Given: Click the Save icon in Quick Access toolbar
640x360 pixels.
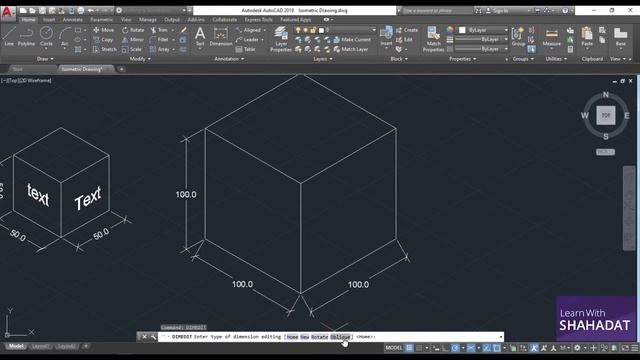Looking at the screenshot, I should click(x=42, y=10).
